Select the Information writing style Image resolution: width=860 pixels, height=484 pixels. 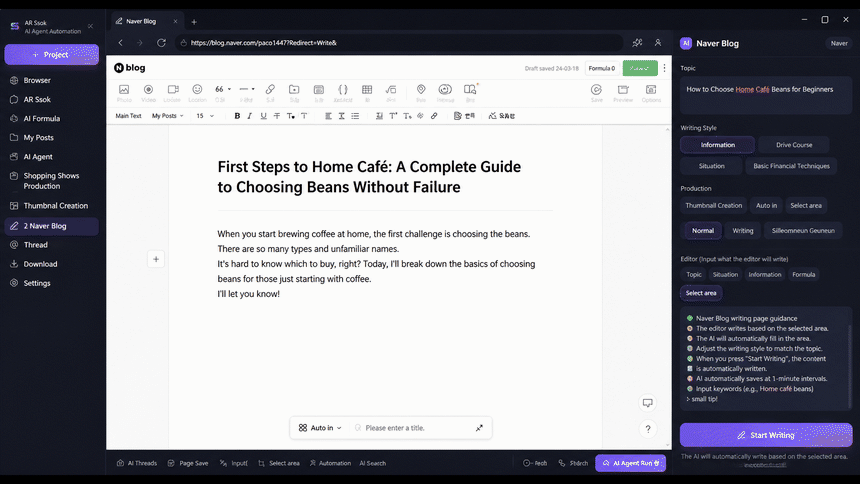[717, 145]
